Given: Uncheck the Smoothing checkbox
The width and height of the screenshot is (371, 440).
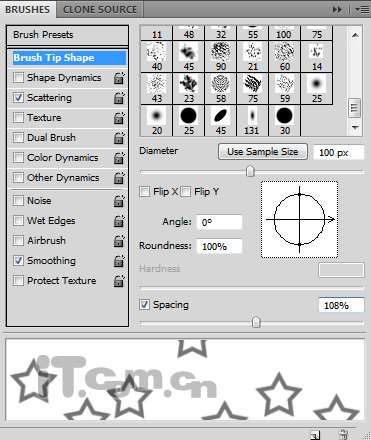Looking at the screenshot, I should click(x=18, y=260).
